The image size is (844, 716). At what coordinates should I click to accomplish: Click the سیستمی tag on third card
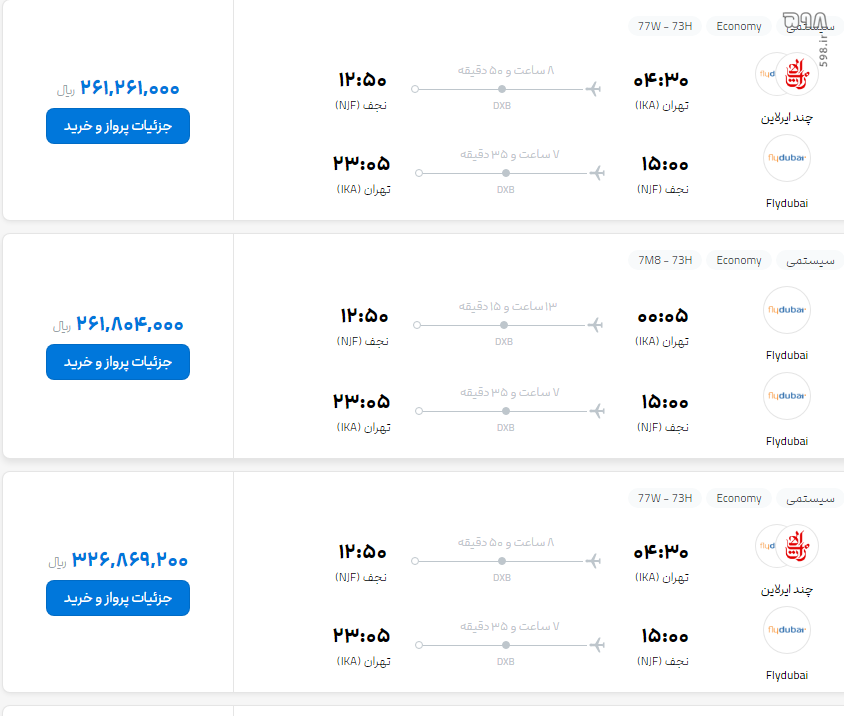[x=810, y=499]
